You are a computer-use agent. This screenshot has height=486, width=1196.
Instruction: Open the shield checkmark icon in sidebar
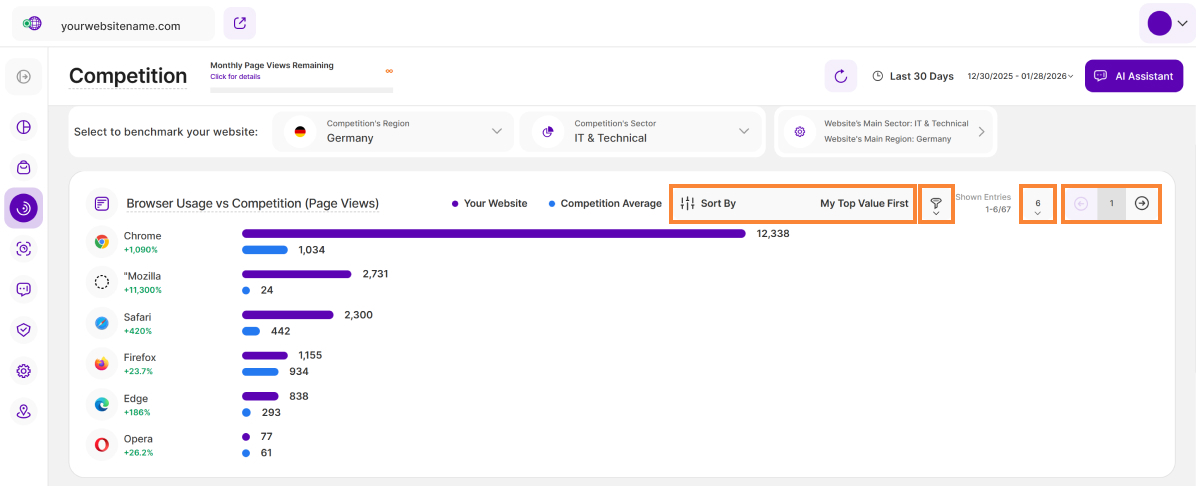point(24,330)
